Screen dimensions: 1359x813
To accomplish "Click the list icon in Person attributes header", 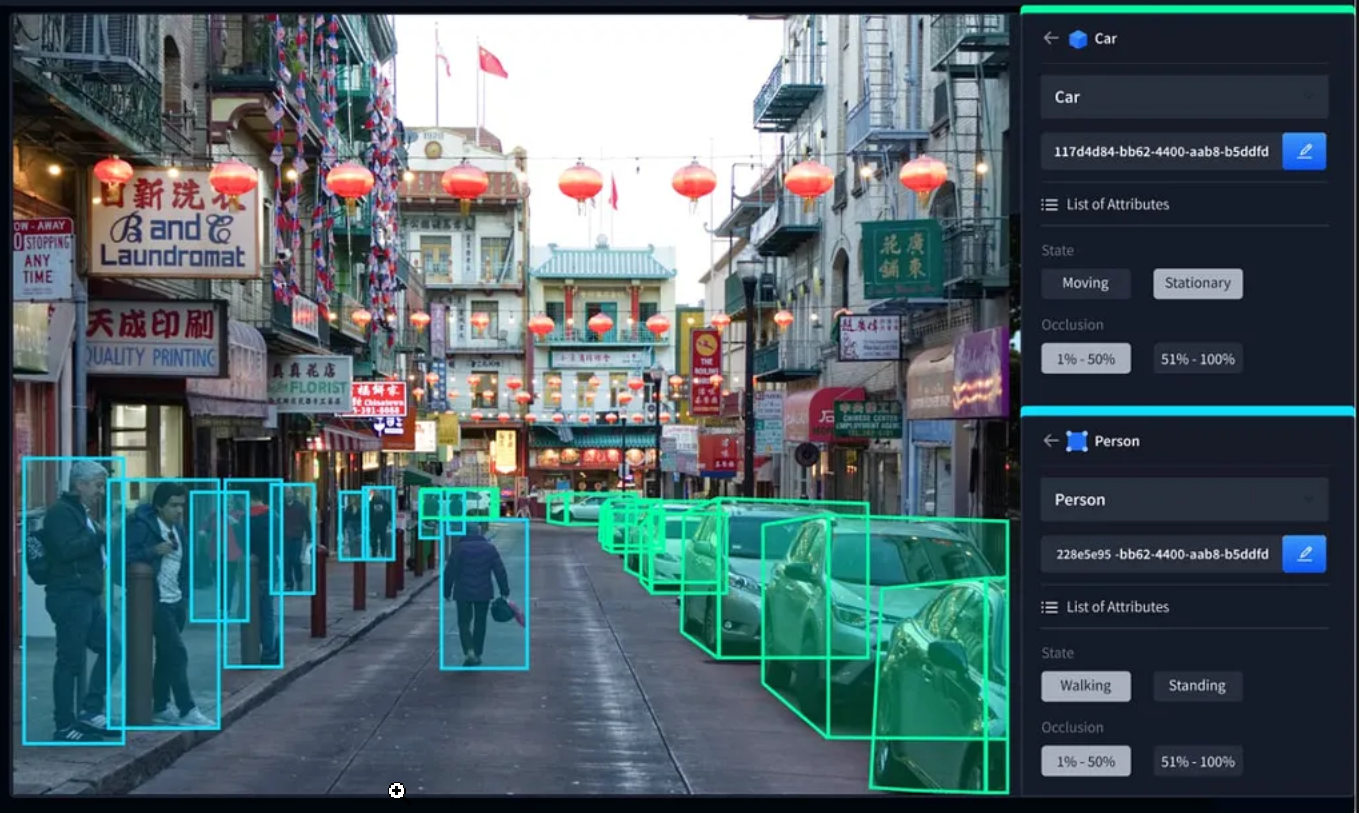I will (x=1049, y=607).
